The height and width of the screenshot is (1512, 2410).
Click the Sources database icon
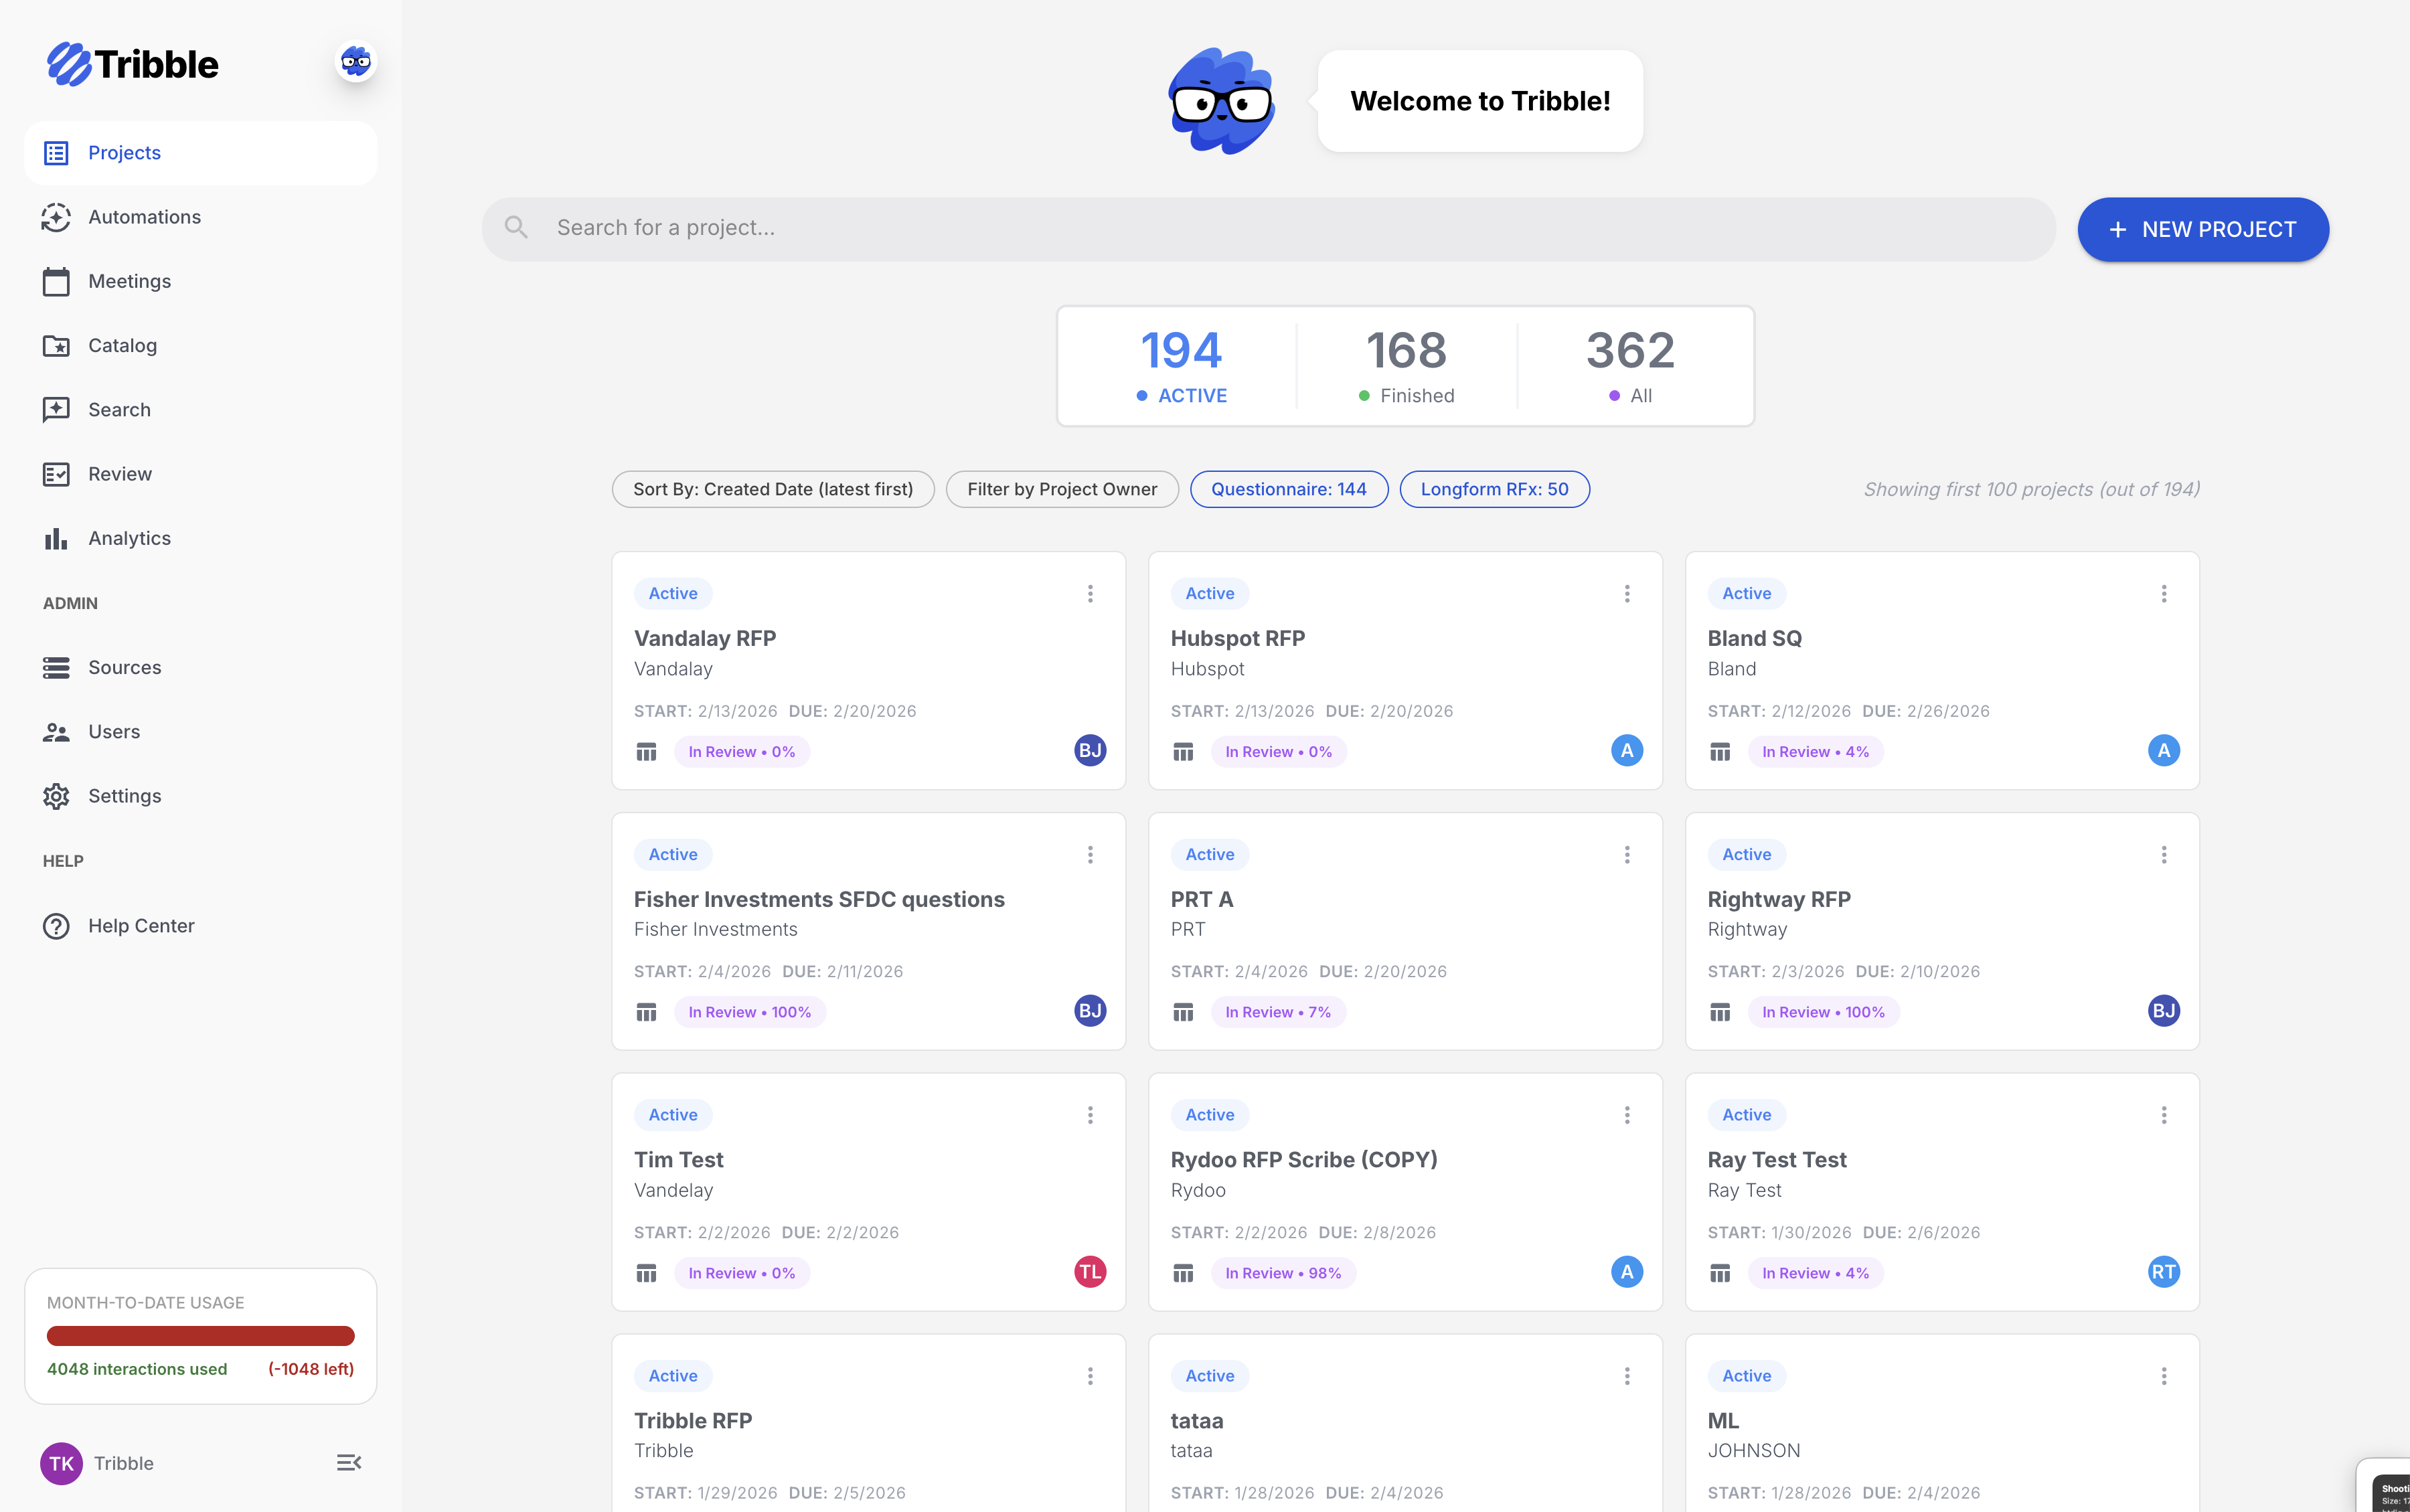pyautogui.click(x=56, y=667)
